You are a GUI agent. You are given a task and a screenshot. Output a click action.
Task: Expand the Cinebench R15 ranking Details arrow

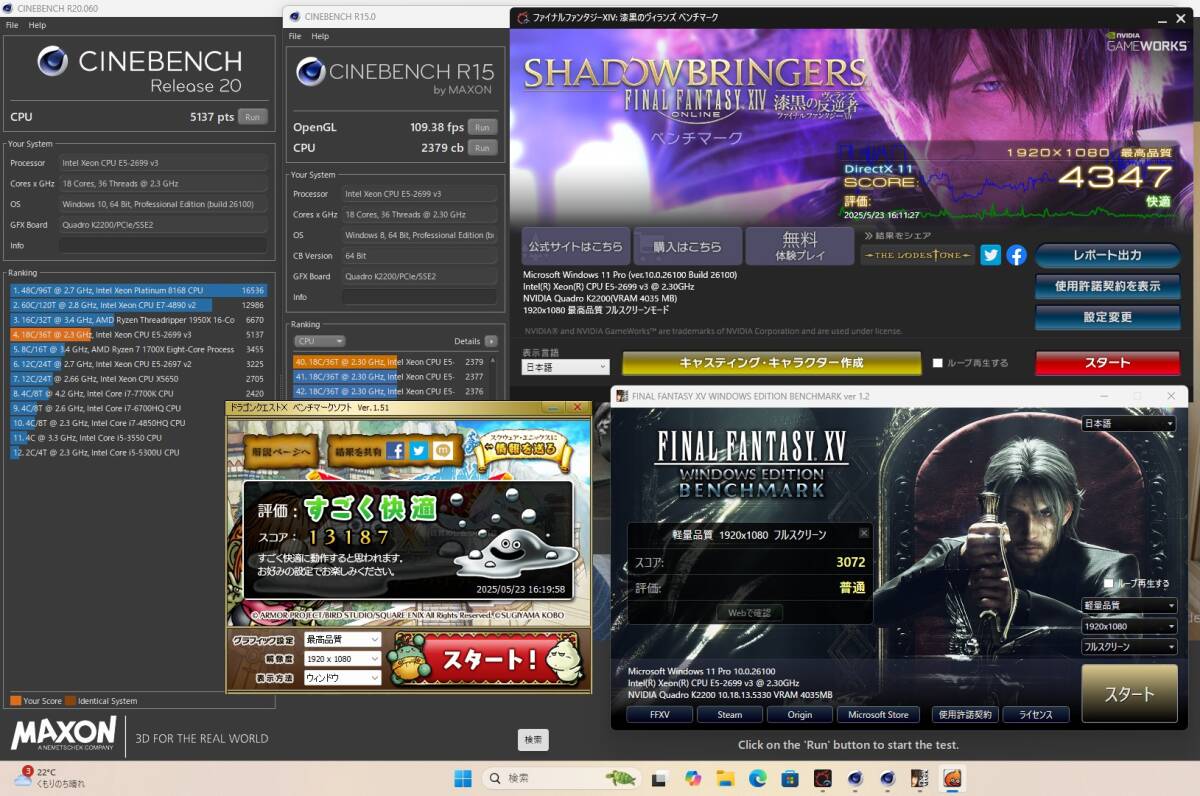coord(491,341)
